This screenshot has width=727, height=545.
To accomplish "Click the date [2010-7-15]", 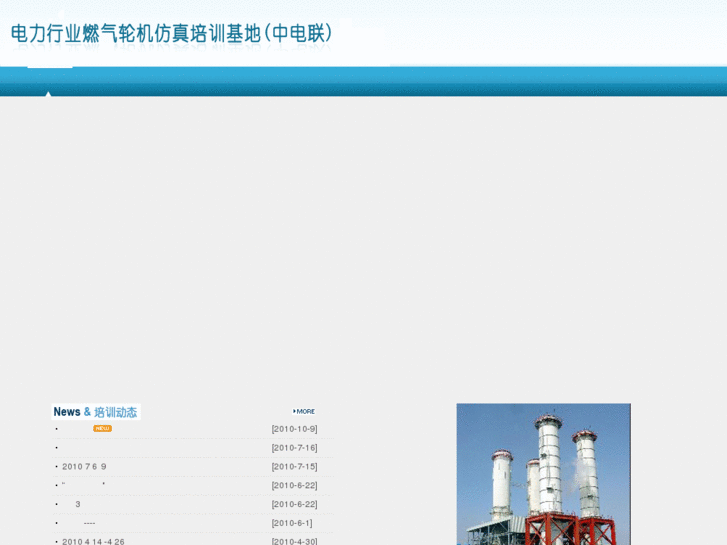I will click(x=294, y=467).
